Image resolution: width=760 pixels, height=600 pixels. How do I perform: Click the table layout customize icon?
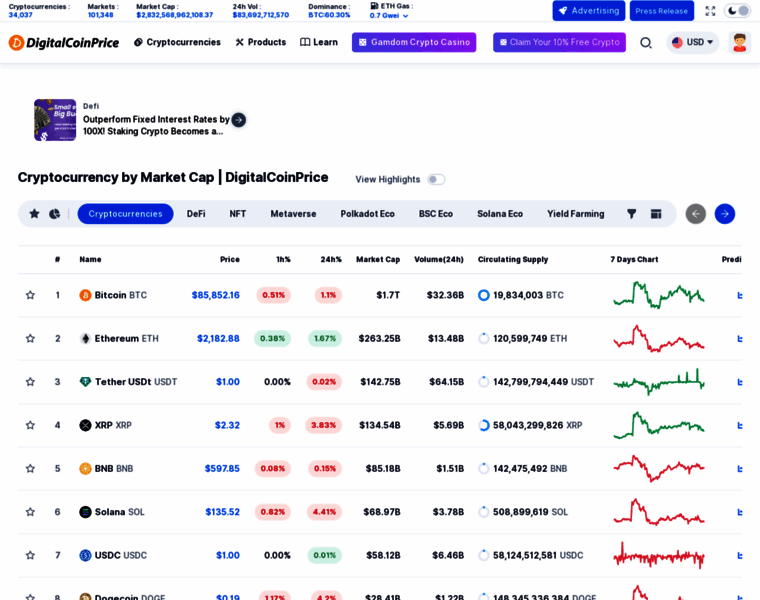656,214
